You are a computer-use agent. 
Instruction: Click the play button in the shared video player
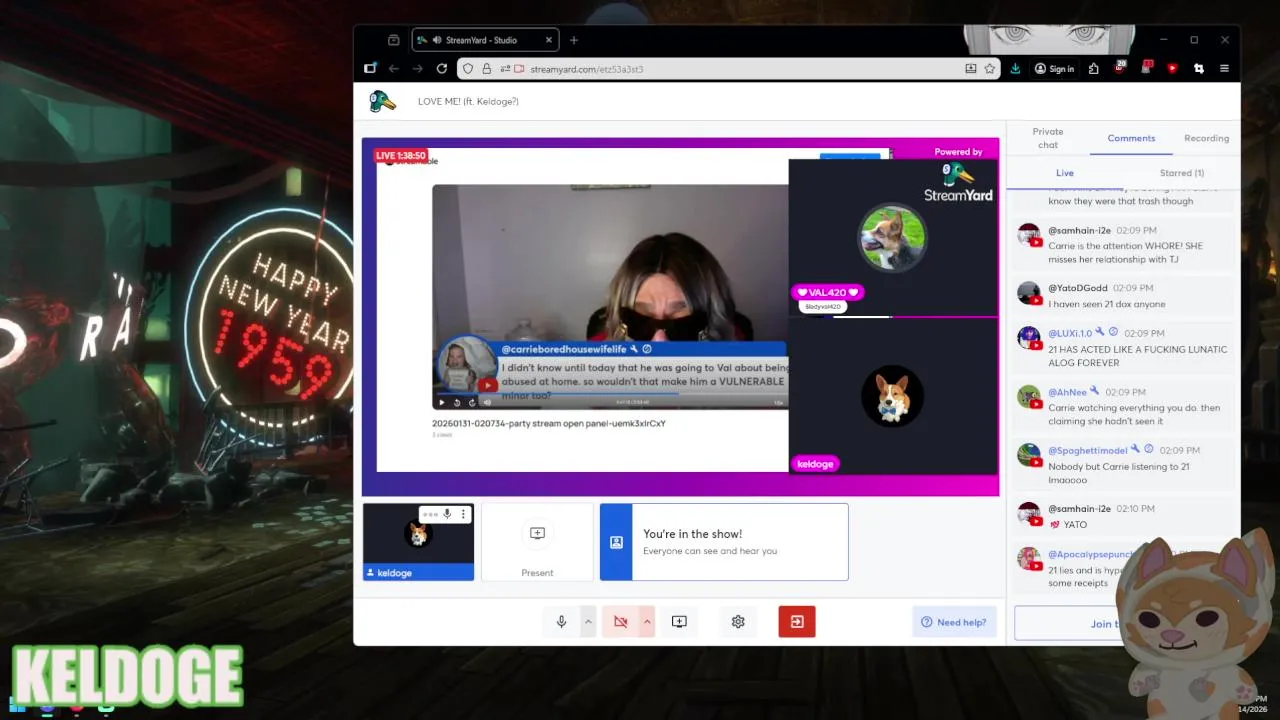tap(442, 402)
